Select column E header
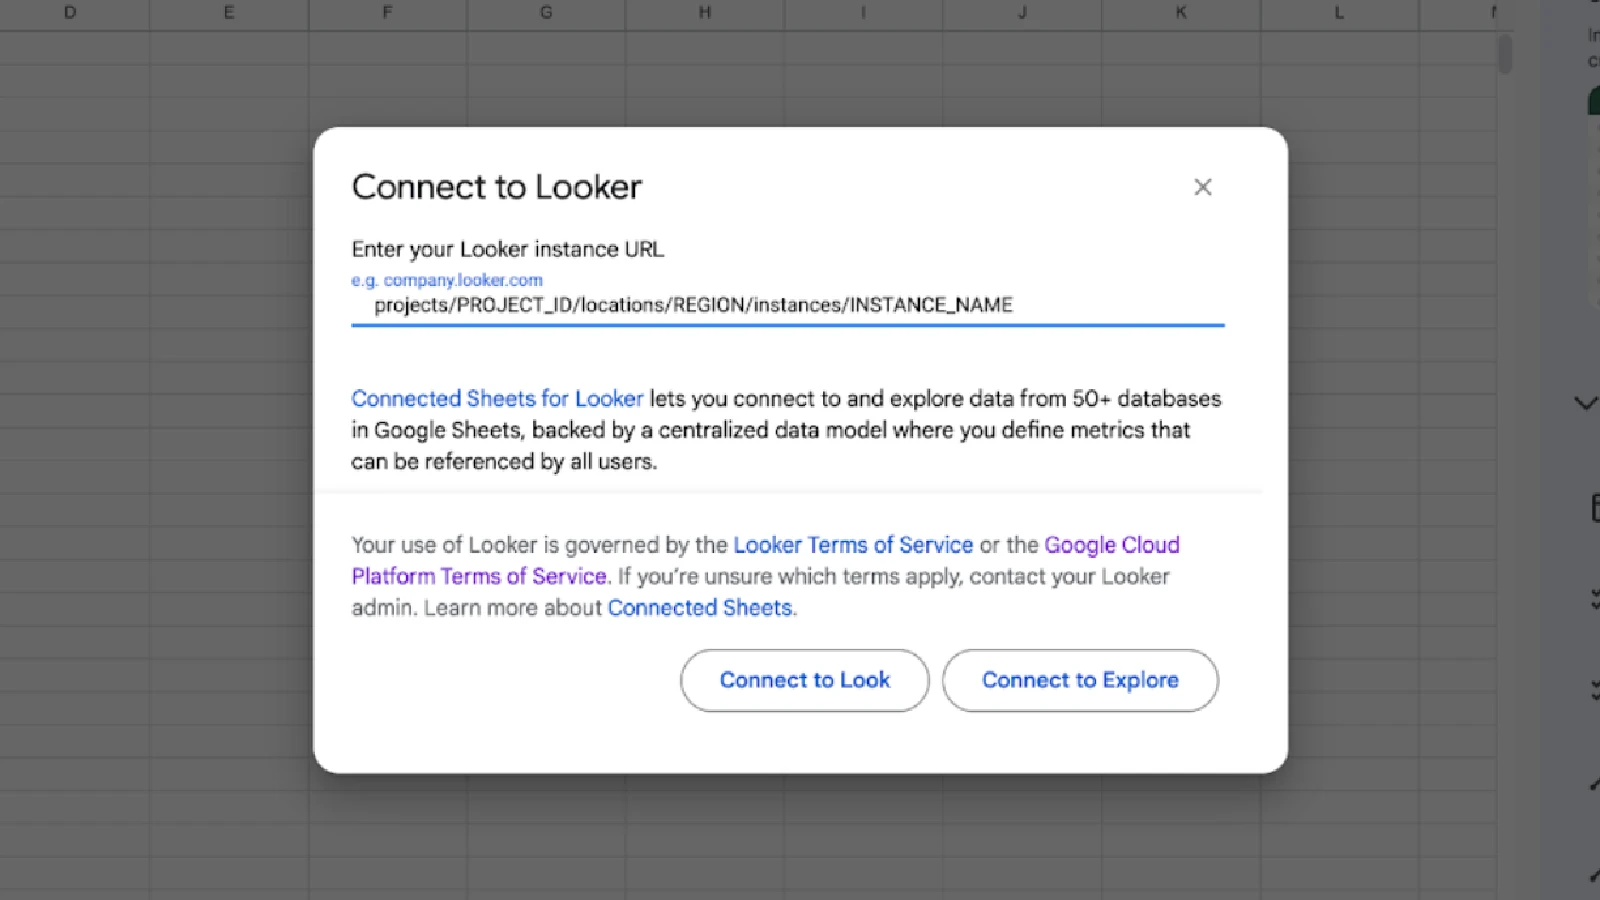The height and width of the screenshot is (900, 1600). [229, 13]
